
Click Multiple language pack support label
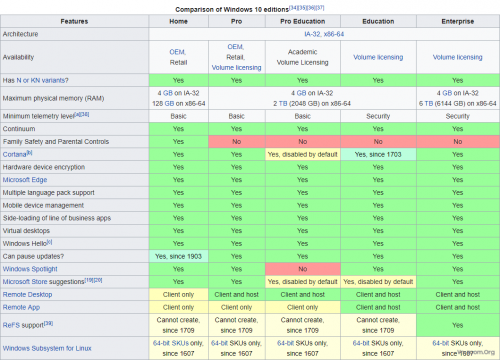pos(48,193)
